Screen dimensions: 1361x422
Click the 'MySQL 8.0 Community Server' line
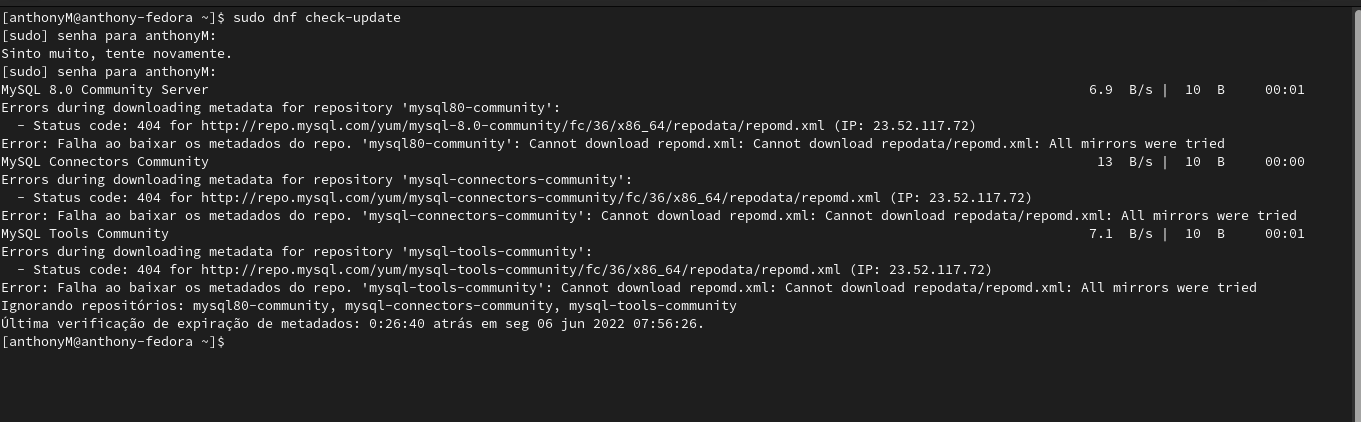tap(105, 90)
